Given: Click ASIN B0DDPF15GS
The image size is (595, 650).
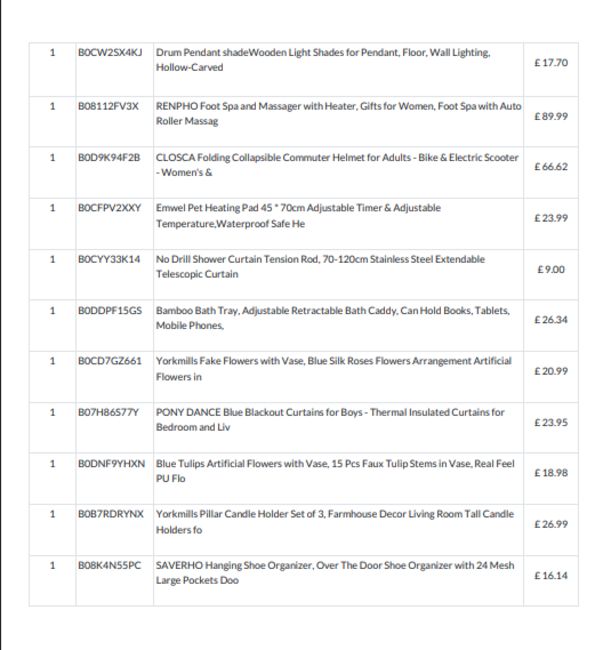Looking at the screenshot, I should (x=110, y=310).
